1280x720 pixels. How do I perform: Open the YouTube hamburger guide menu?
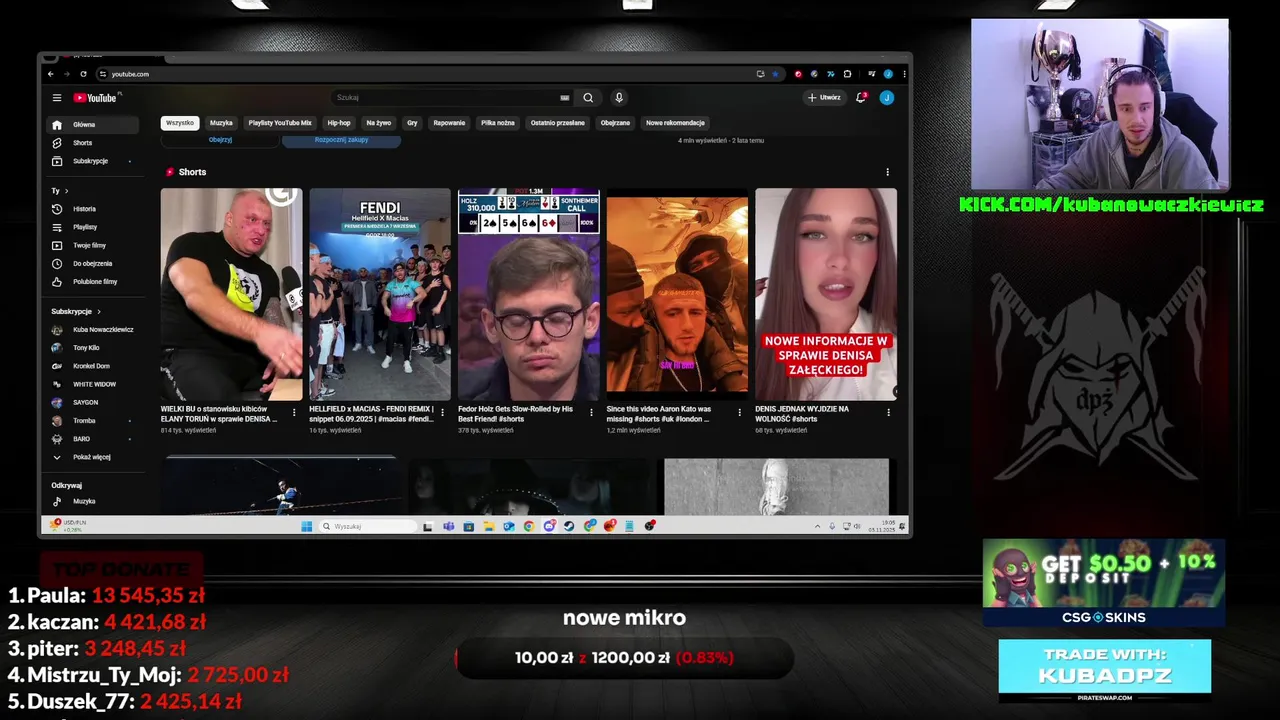(x=57, y=98)
